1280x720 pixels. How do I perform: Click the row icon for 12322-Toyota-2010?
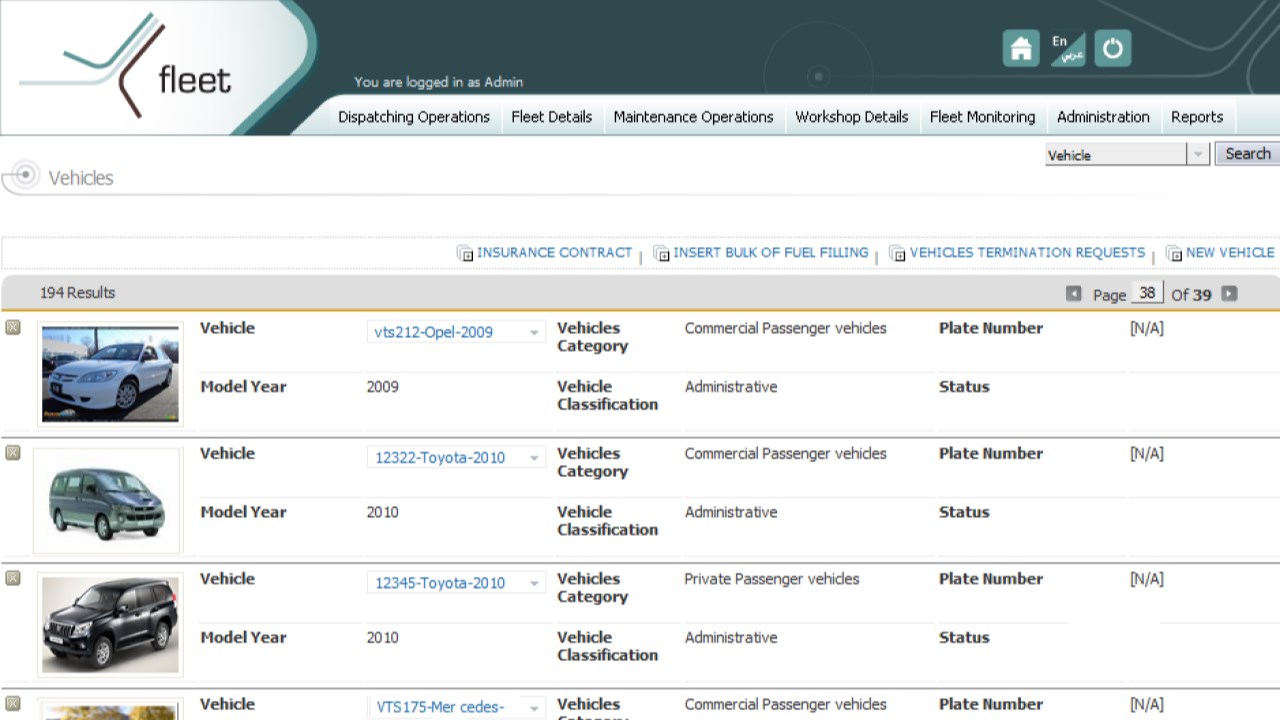pyautogui.click(x=13, y=453)
